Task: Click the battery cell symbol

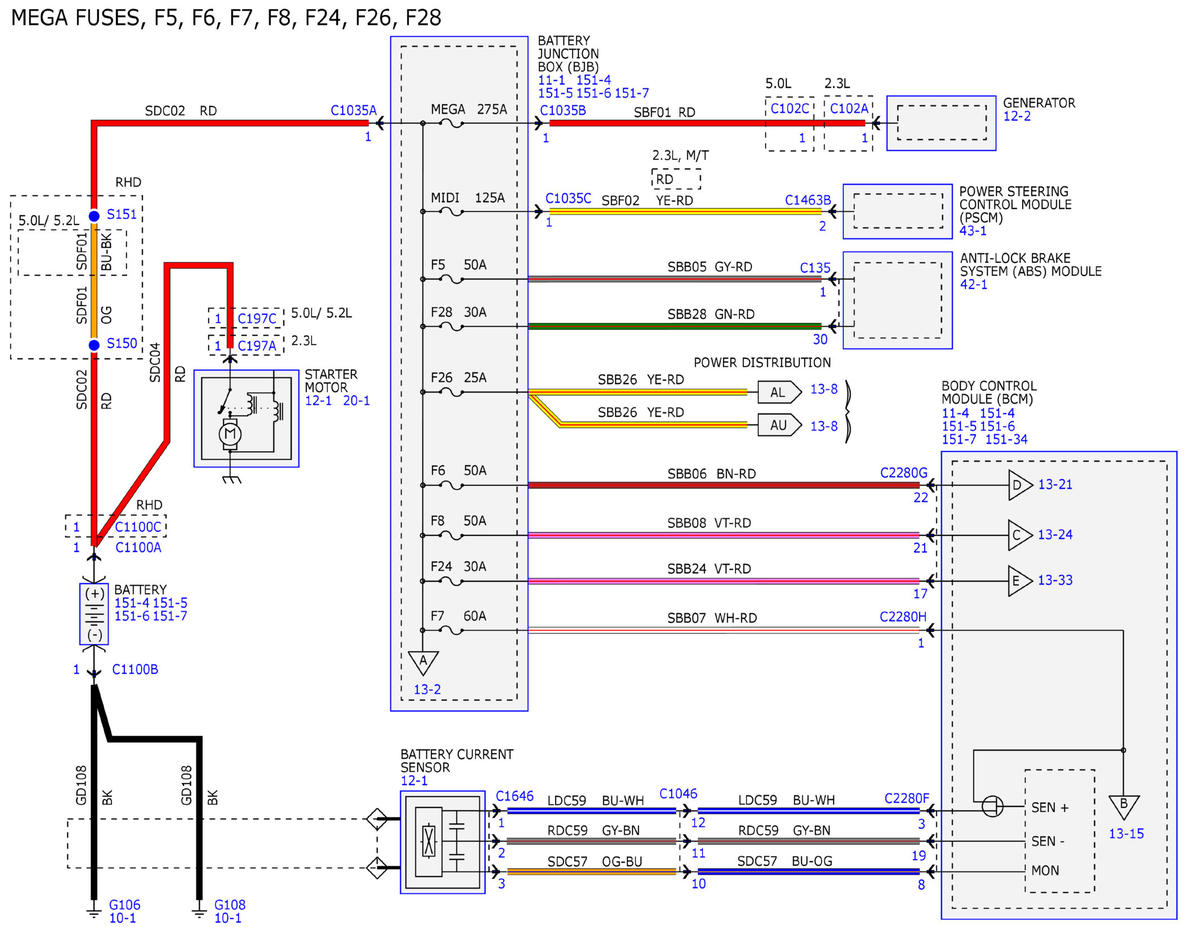Action: 95,615
